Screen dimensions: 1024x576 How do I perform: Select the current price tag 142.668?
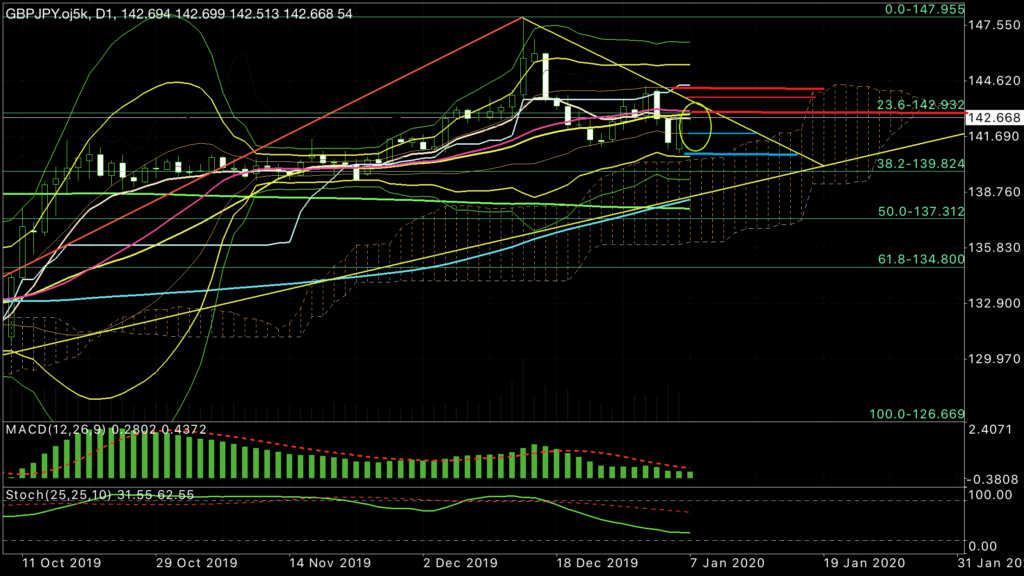coord(994,118)
